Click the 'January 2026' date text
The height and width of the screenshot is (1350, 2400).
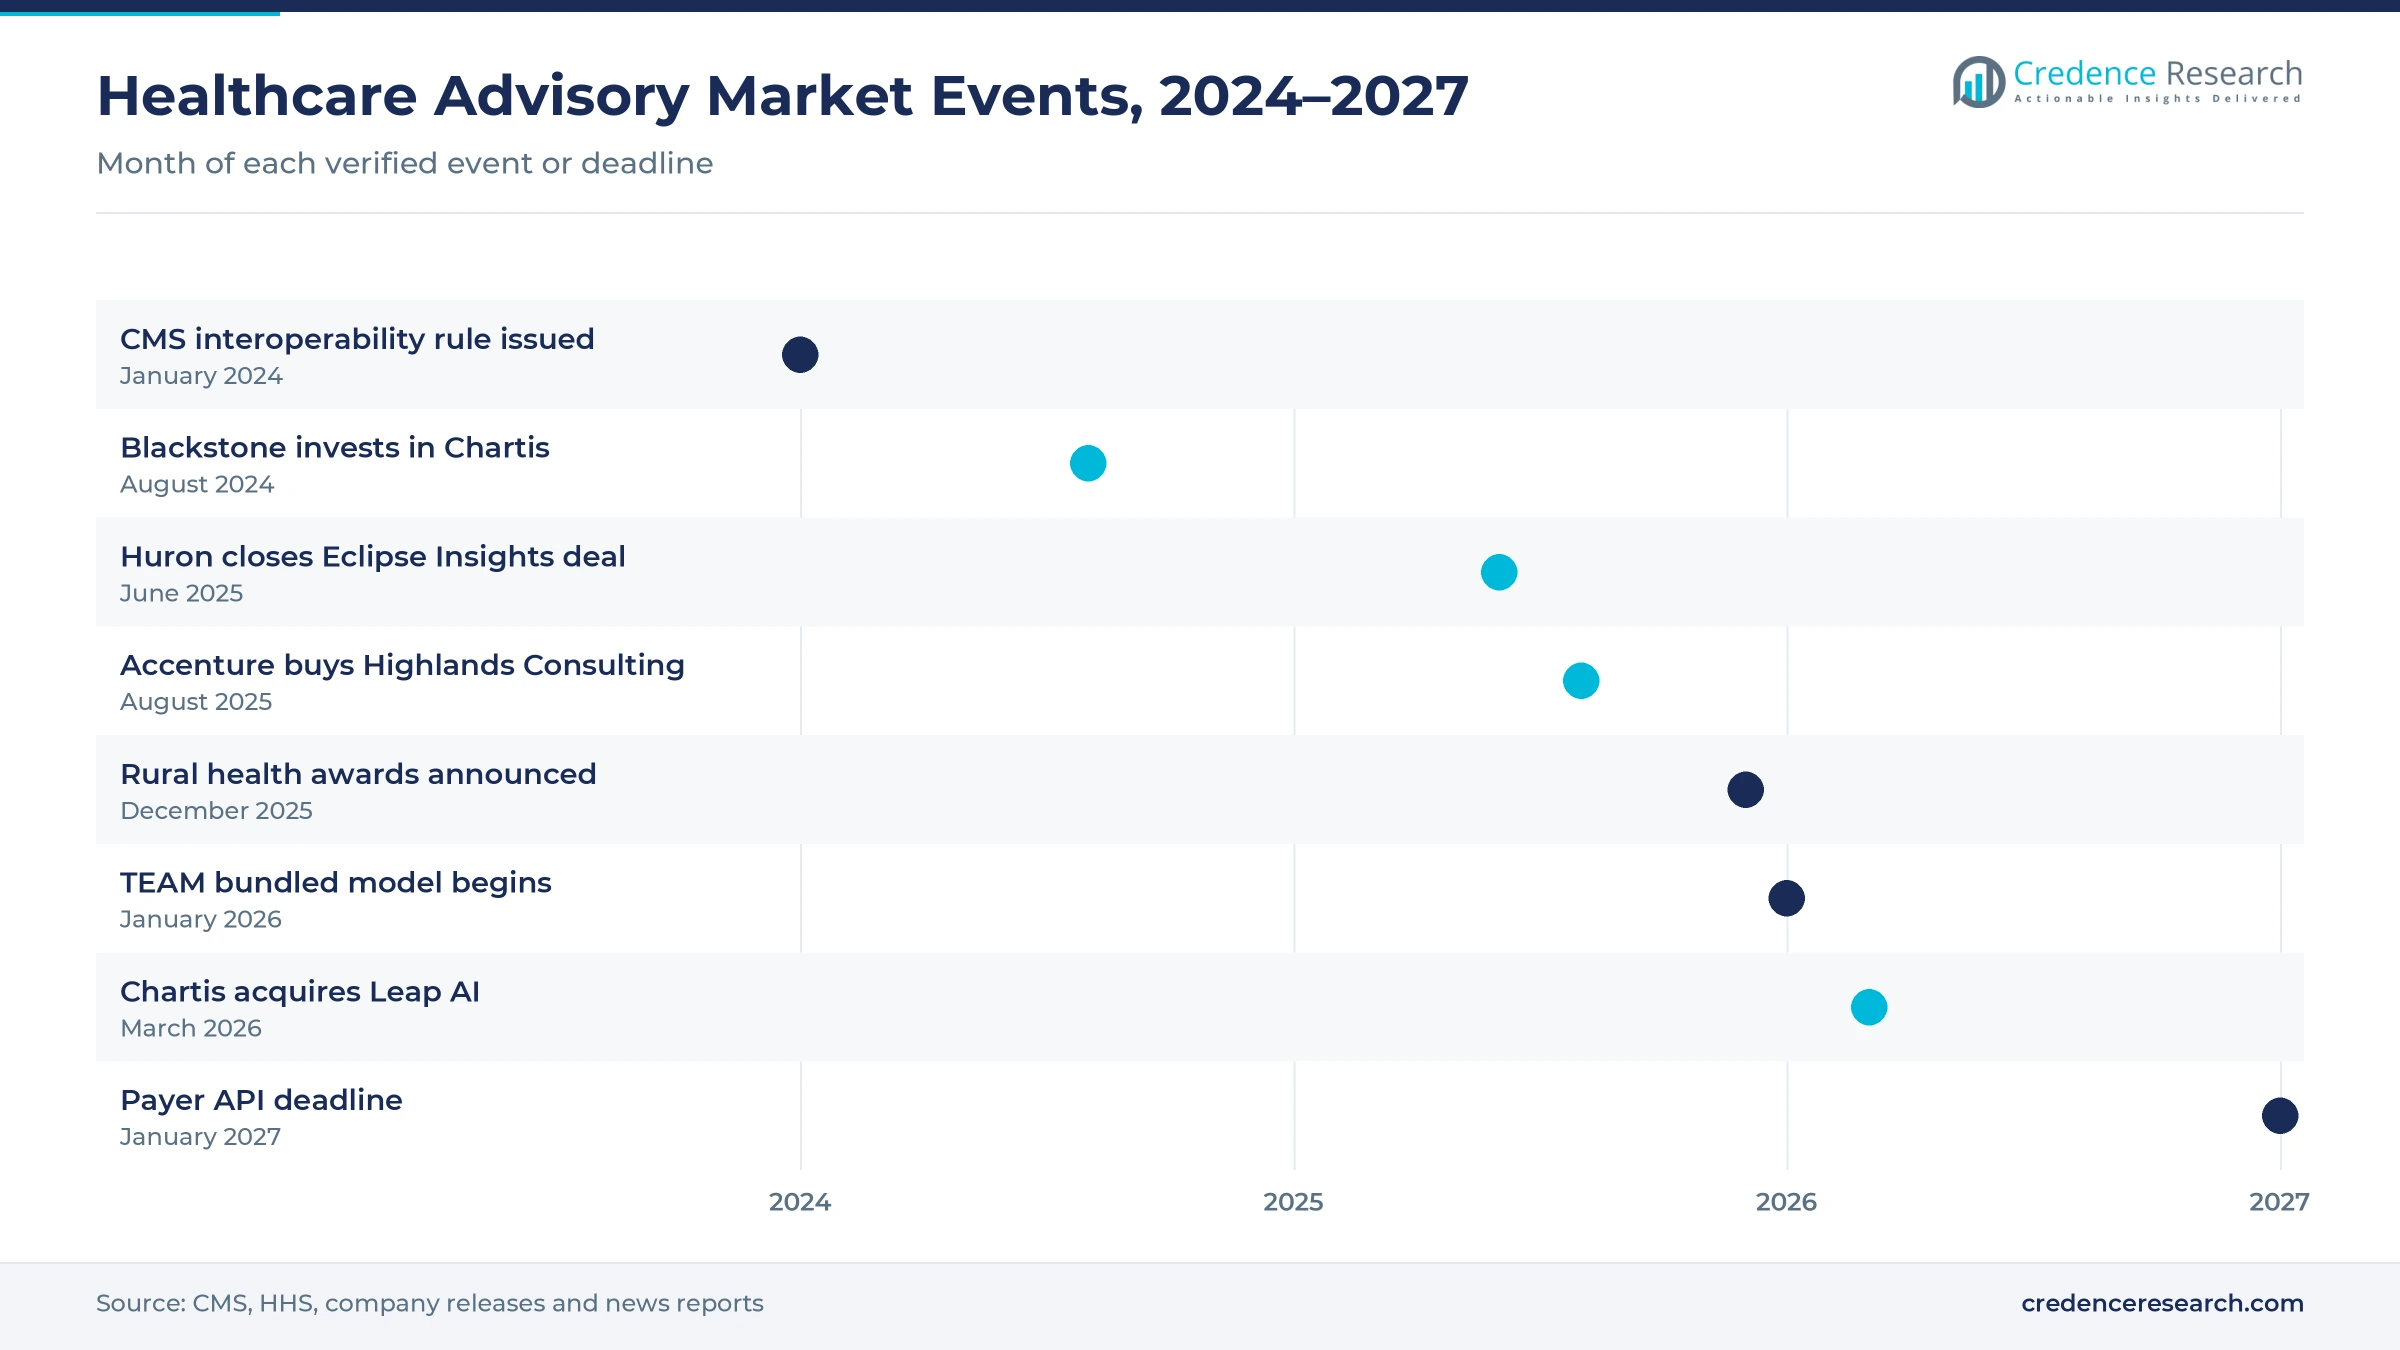pos(201,919)
